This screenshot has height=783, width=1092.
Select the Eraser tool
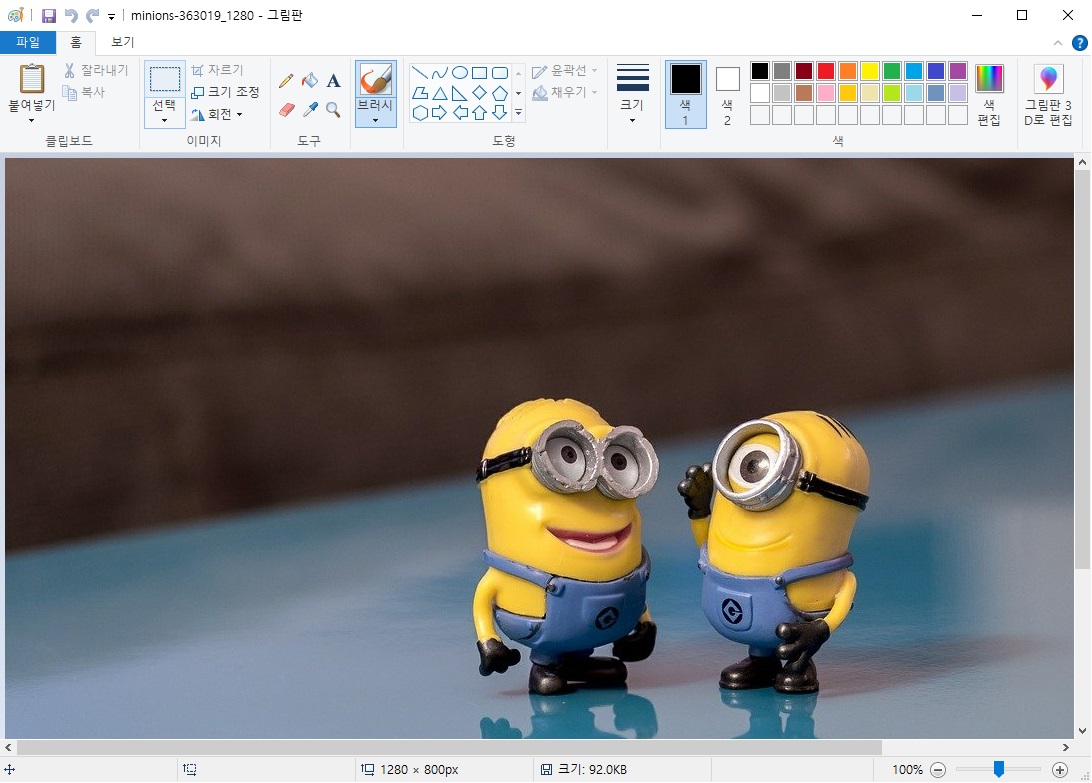286,109
